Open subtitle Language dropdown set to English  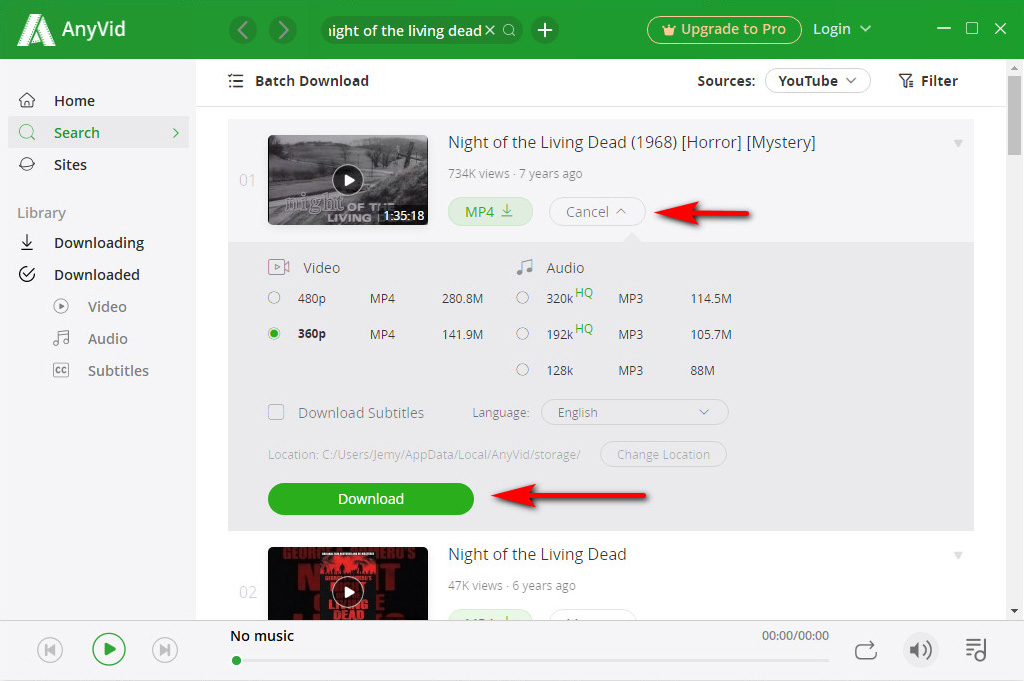pos(635,413)
